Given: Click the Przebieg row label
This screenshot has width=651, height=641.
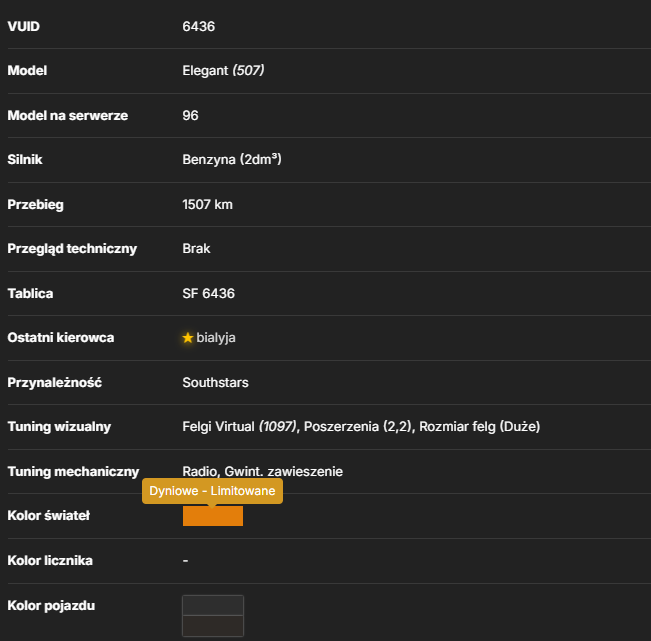Looking at the screenshot, I should click(36, 205).
